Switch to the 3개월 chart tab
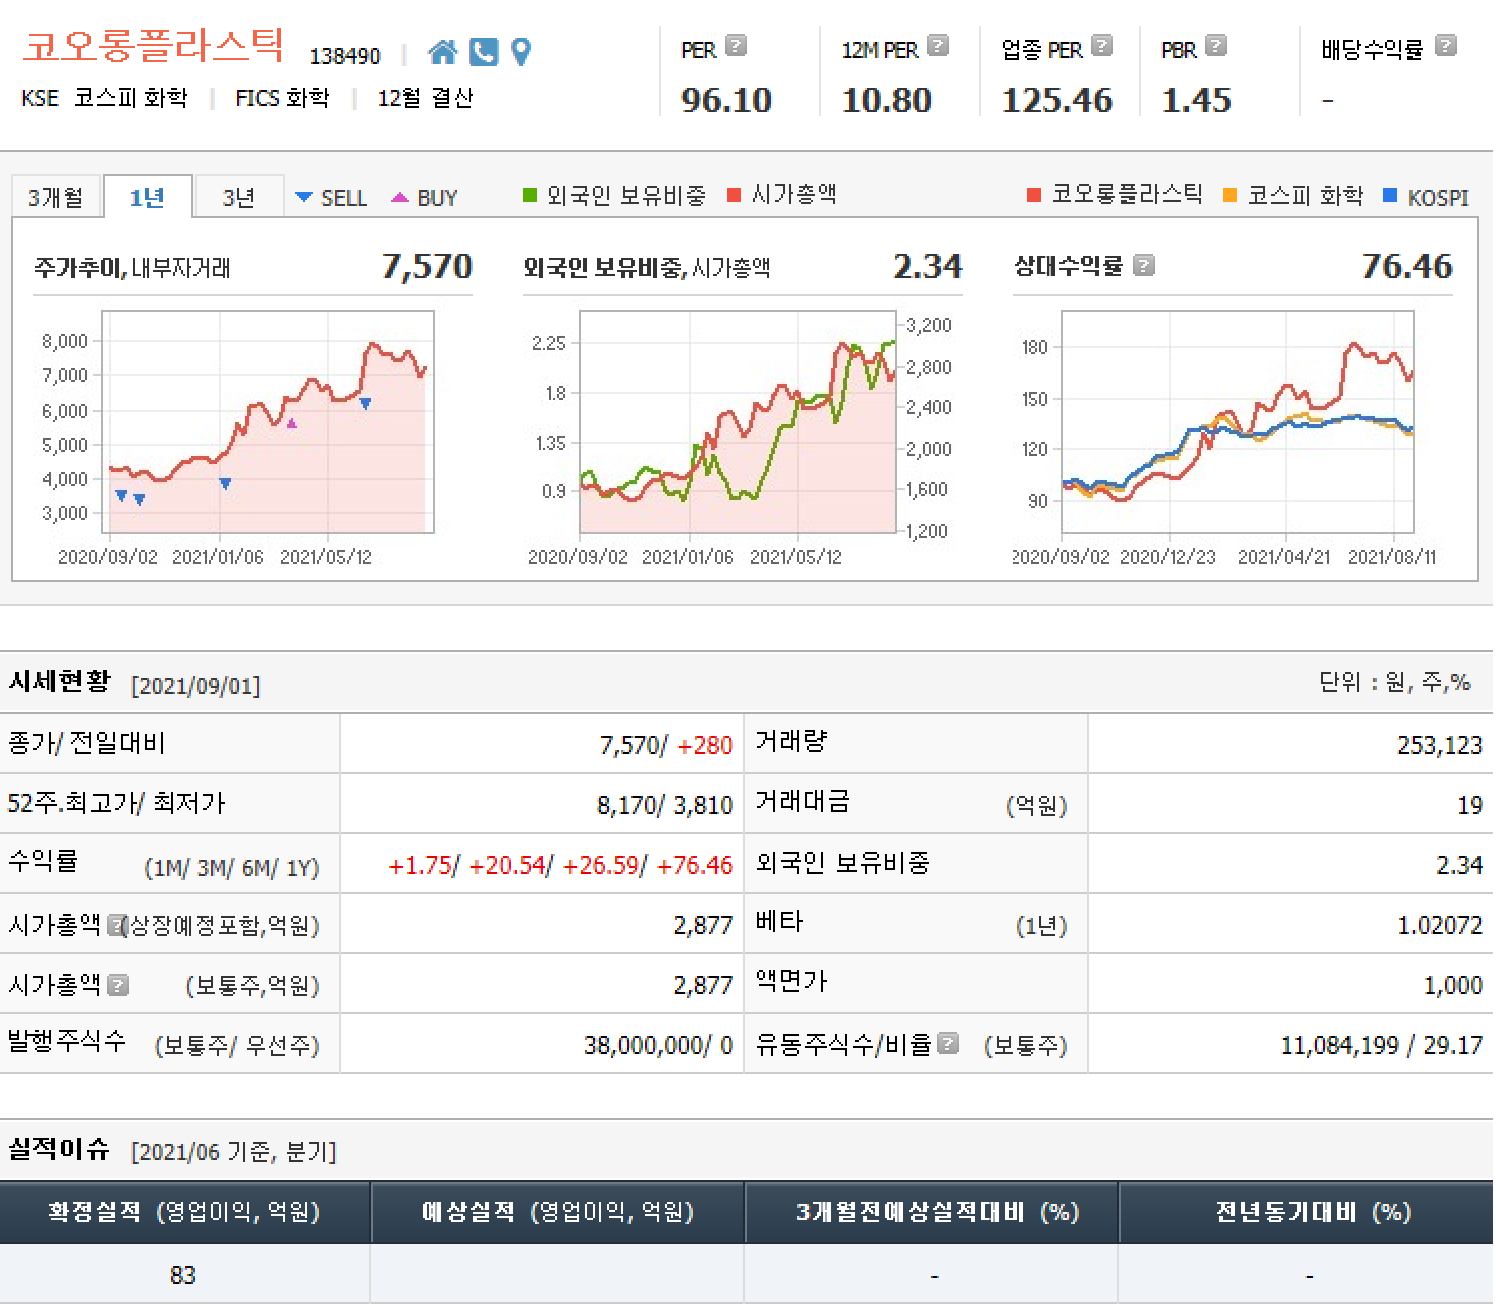The height and width of the screenshot is (1309, 1496). 56,197
